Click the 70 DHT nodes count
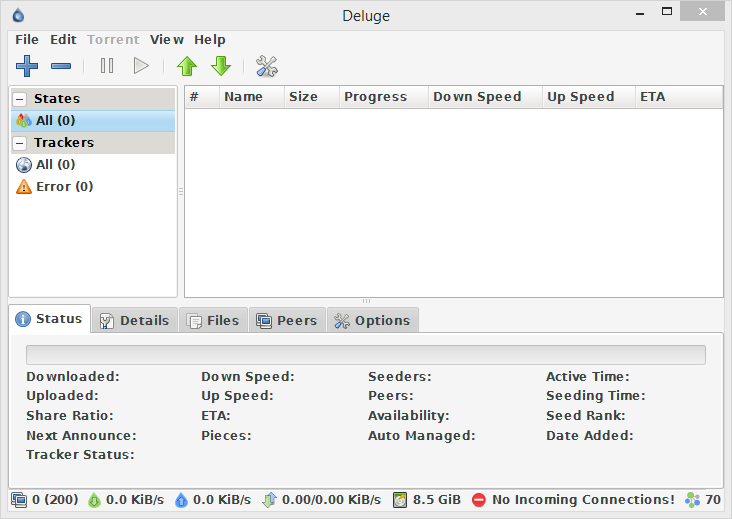 click(x=713, y=500)
